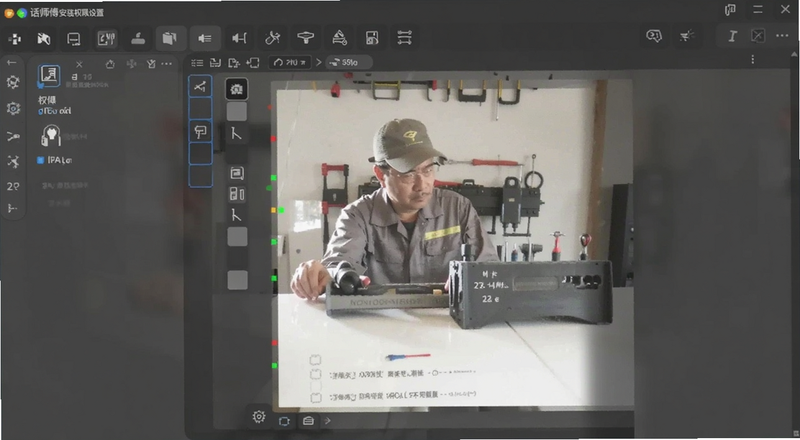The width and height of the screenshot is (800, 440).
Task: Click the stamp icon in top toolbar
Action: 138,38
